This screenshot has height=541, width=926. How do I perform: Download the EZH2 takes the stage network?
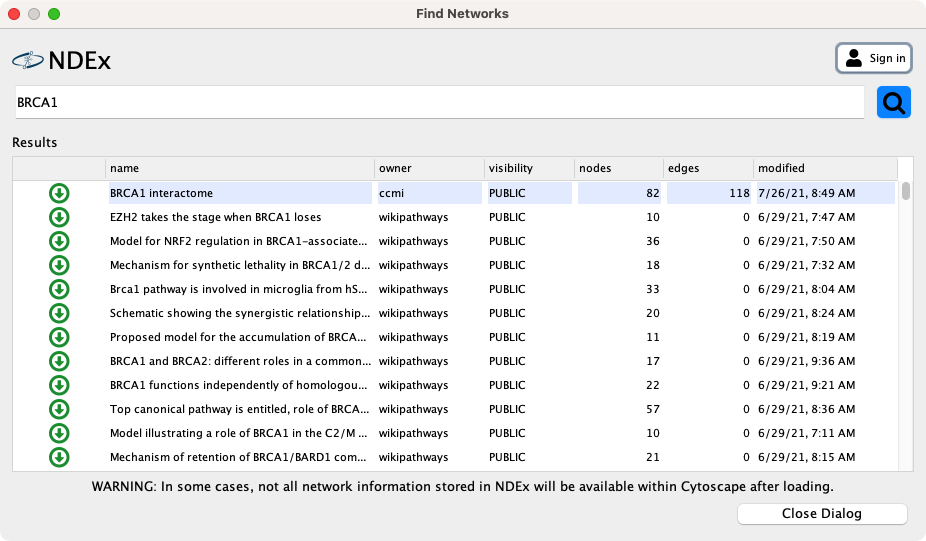(x=59, y=217)
